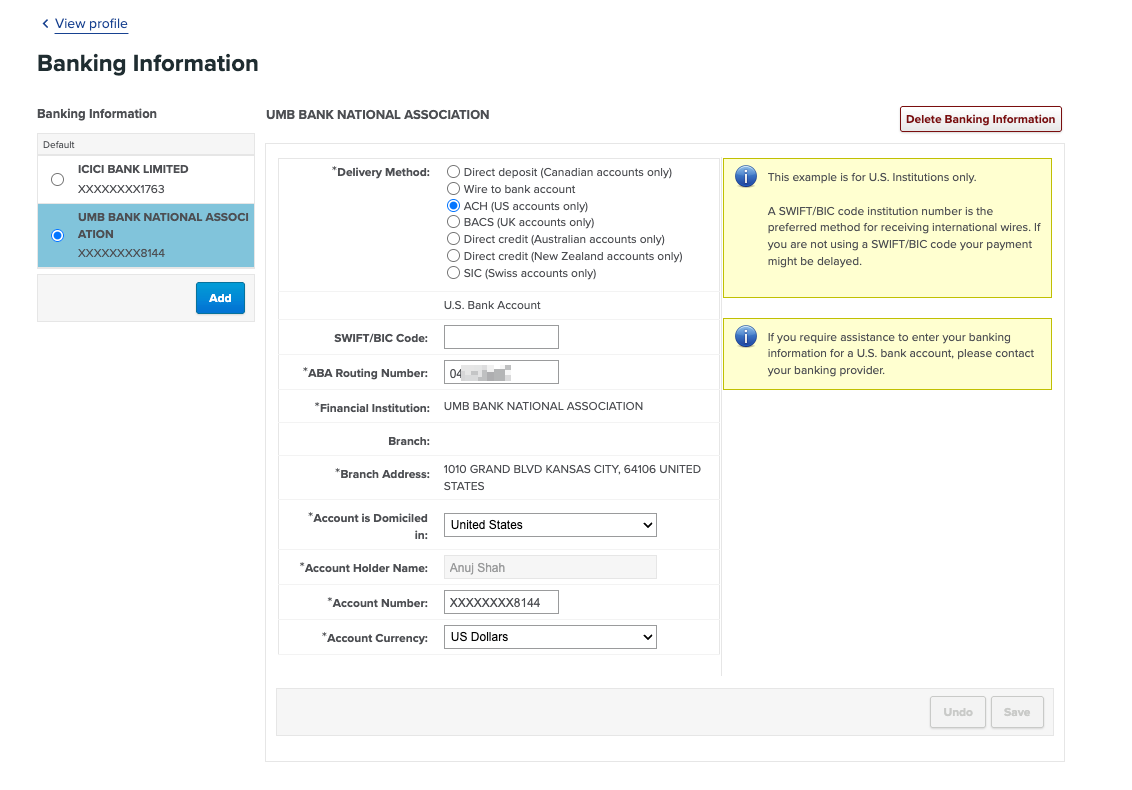Focus the SWIFT/BIC Code field
Screen dimensions: 1132x790
click(501, 337)
